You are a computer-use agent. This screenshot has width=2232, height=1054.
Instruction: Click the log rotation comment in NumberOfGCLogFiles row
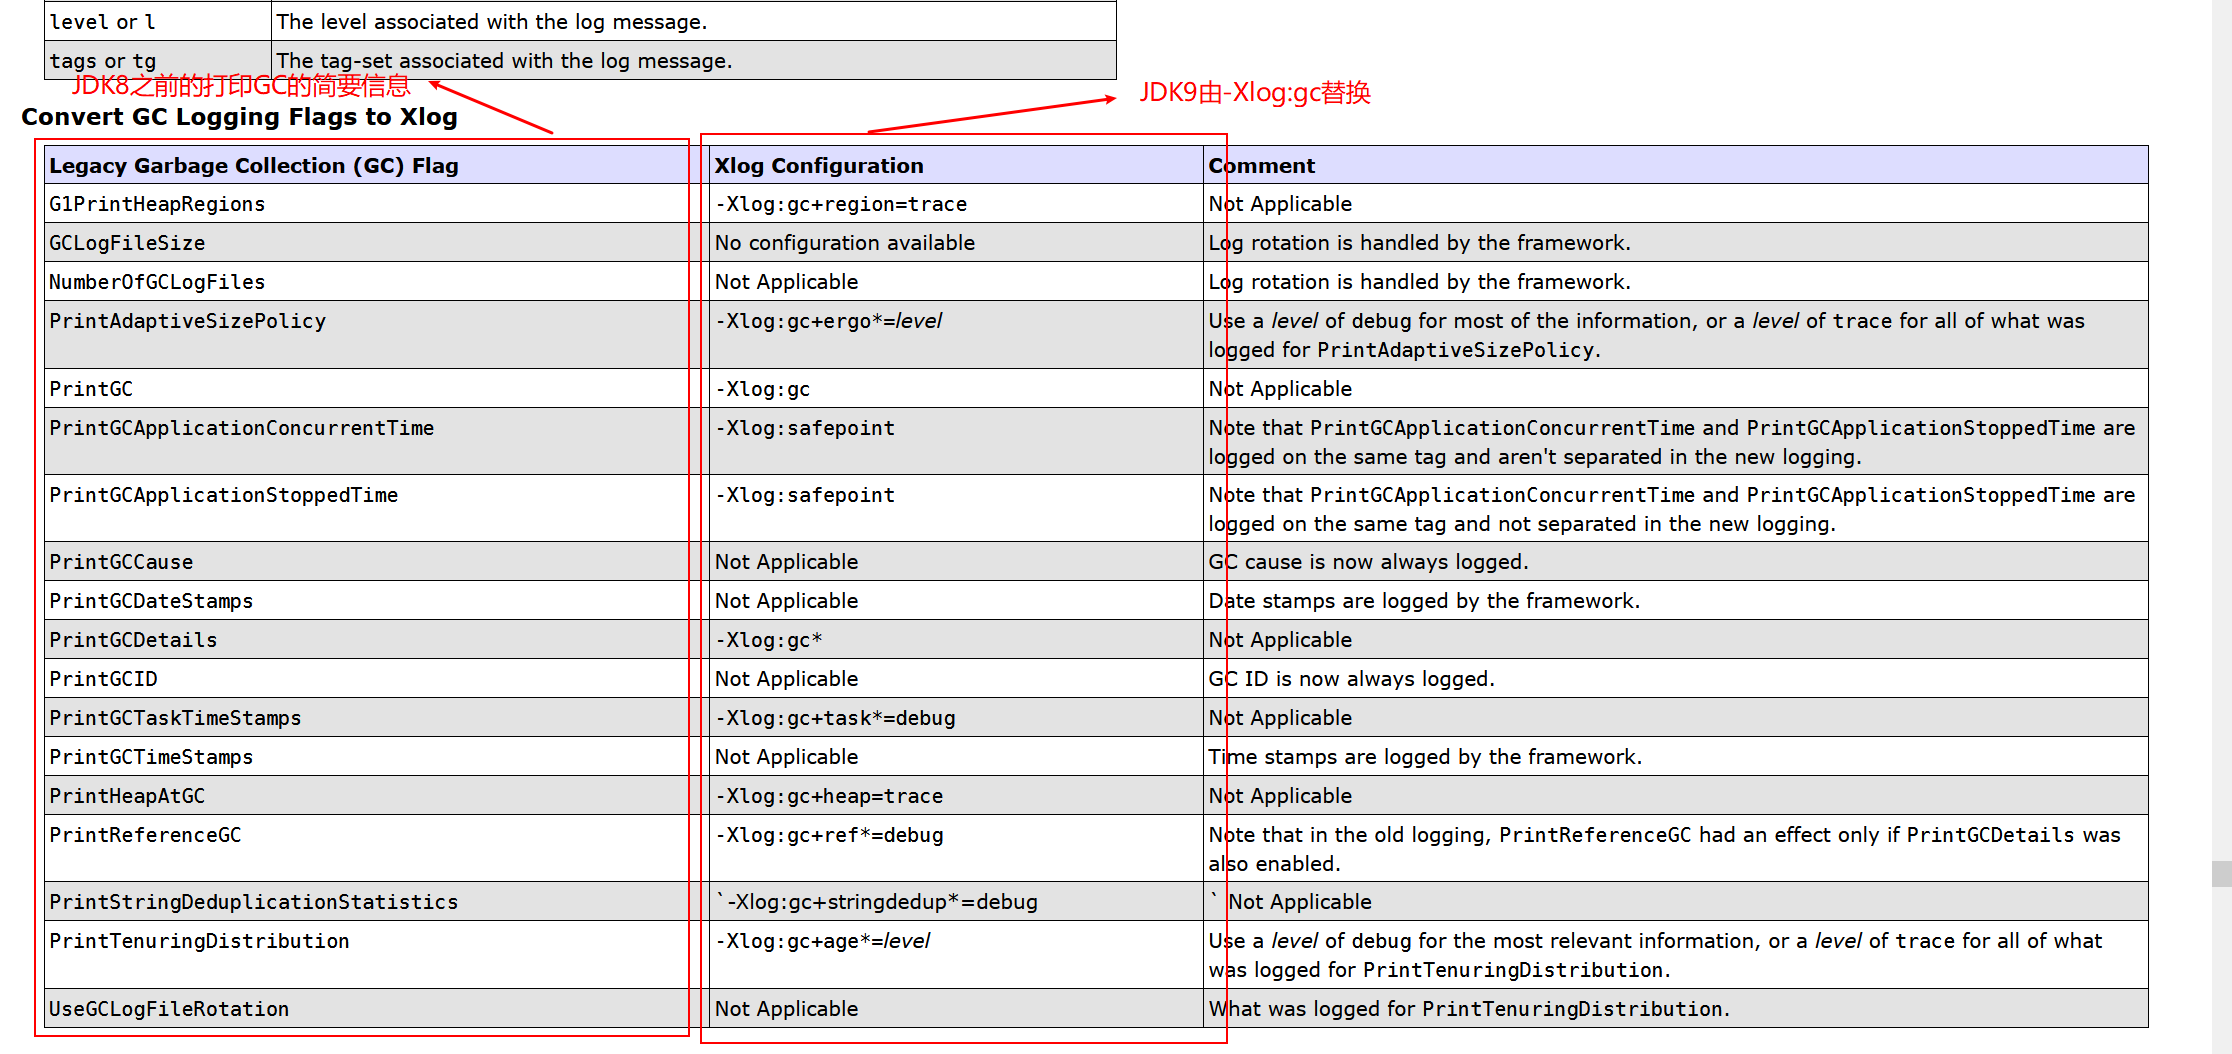click(1419, 282)
